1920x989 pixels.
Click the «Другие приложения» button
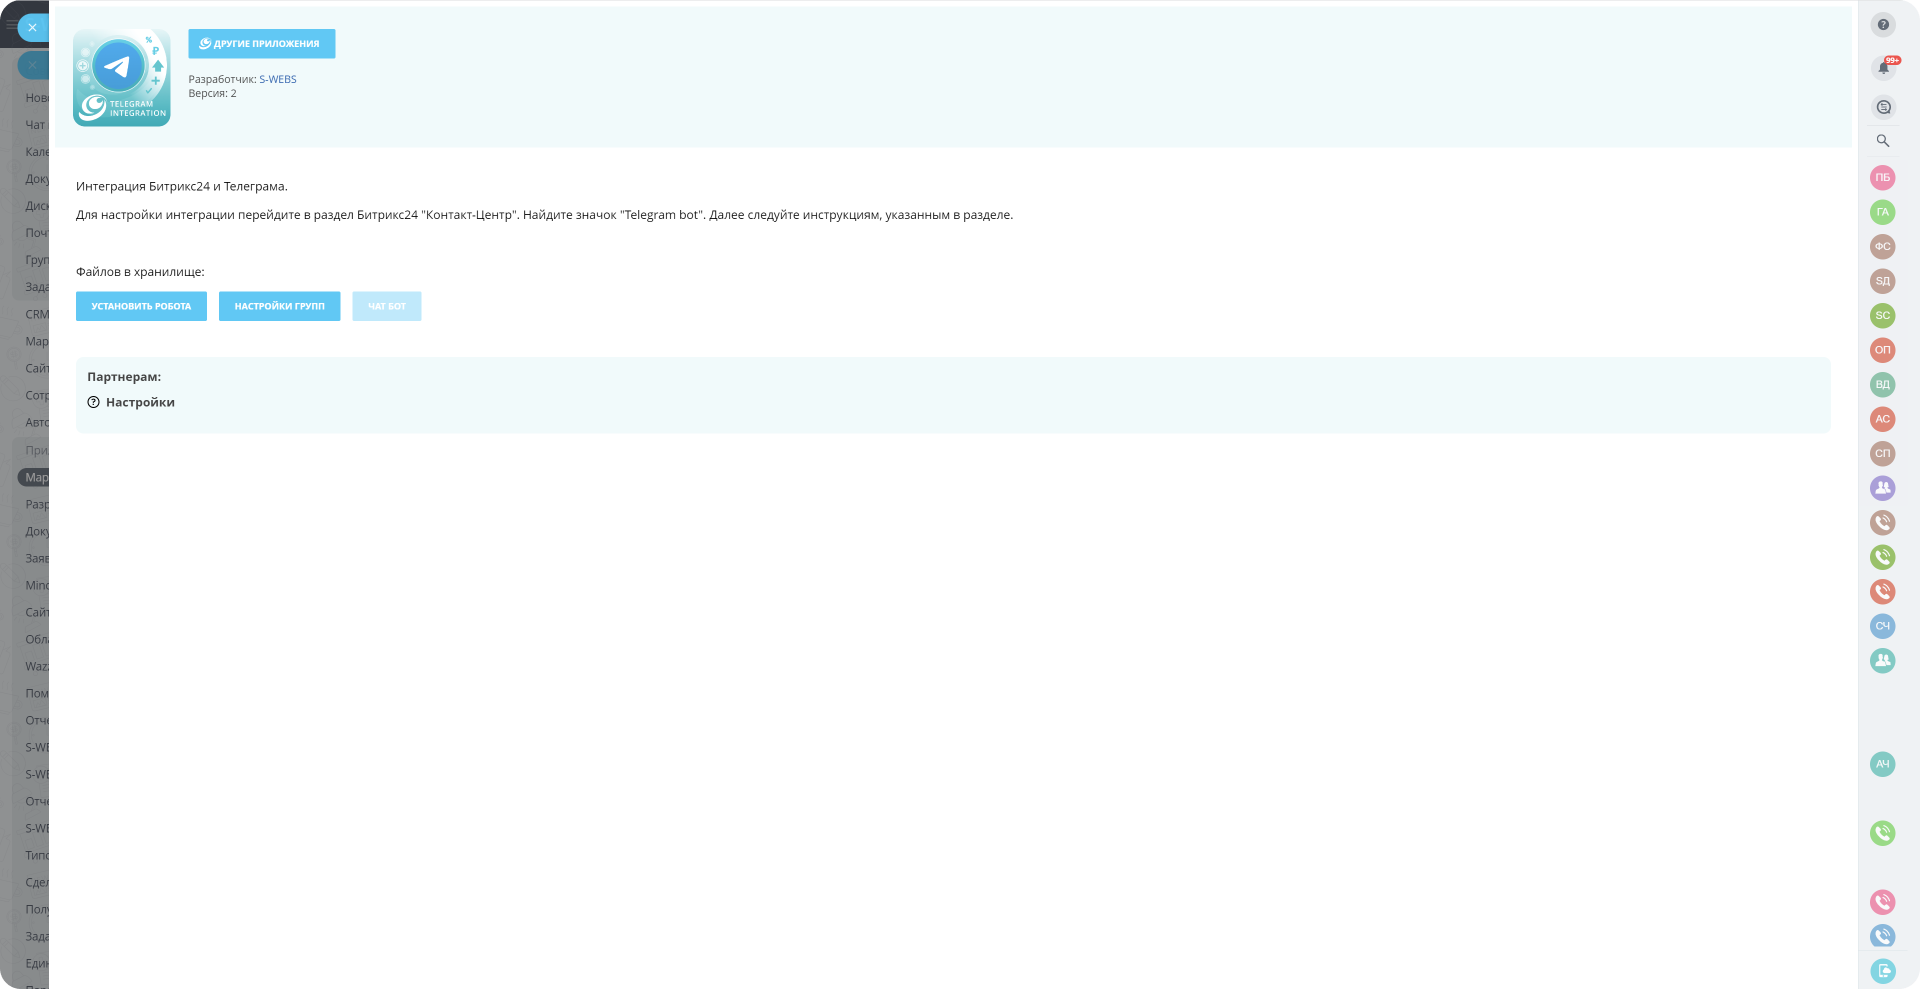[262, 44]
